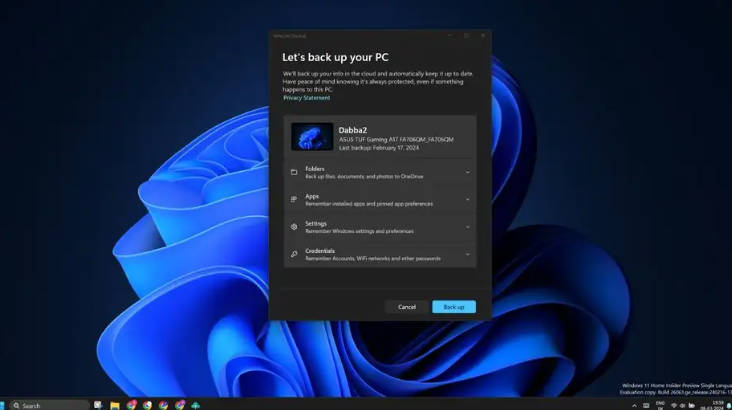Click the key icon beside Credentials
732x410 pixels.
(x=294, y=254)
